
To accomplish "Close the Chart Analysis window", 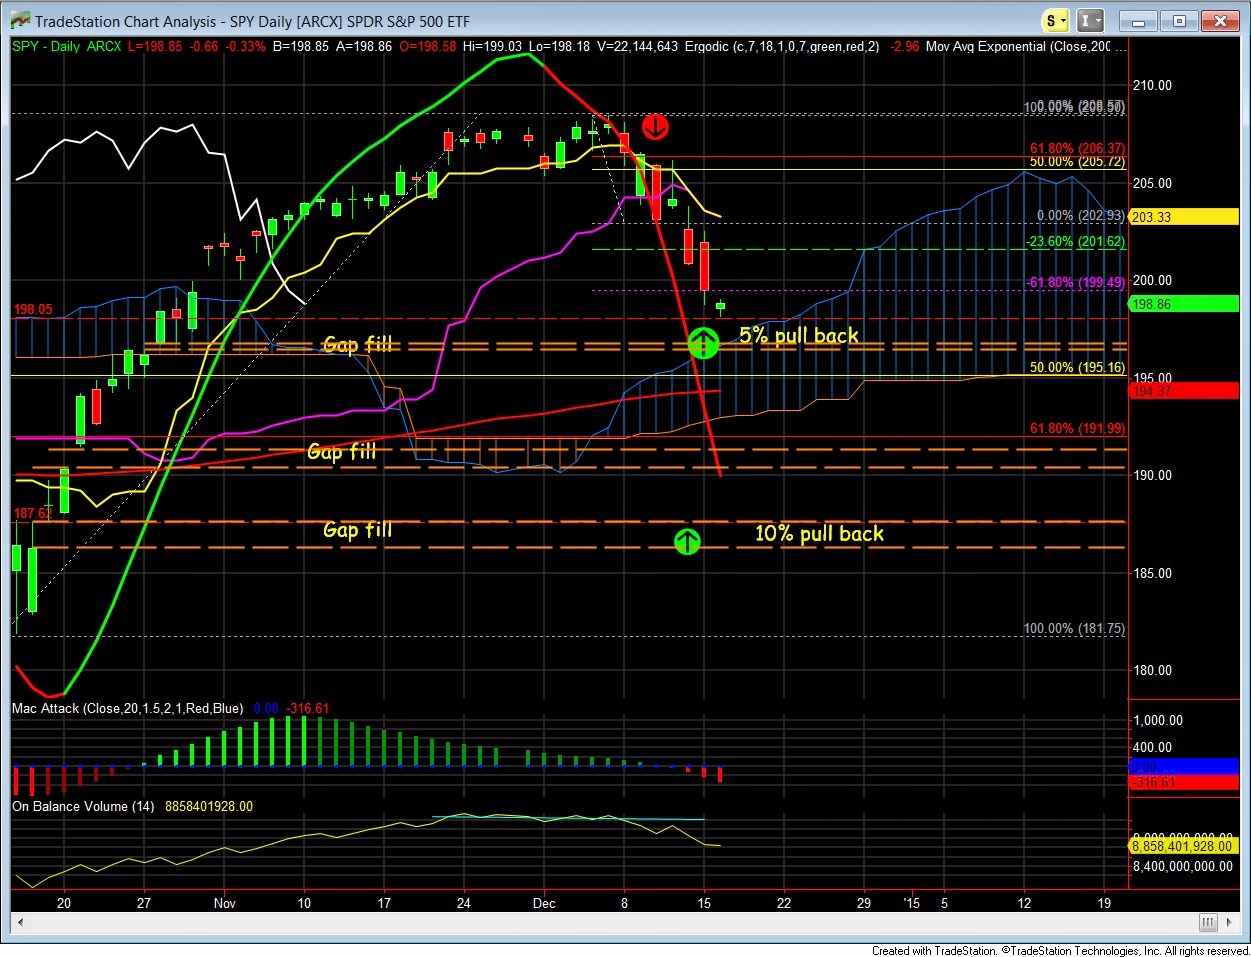I will pos(1220,21).
